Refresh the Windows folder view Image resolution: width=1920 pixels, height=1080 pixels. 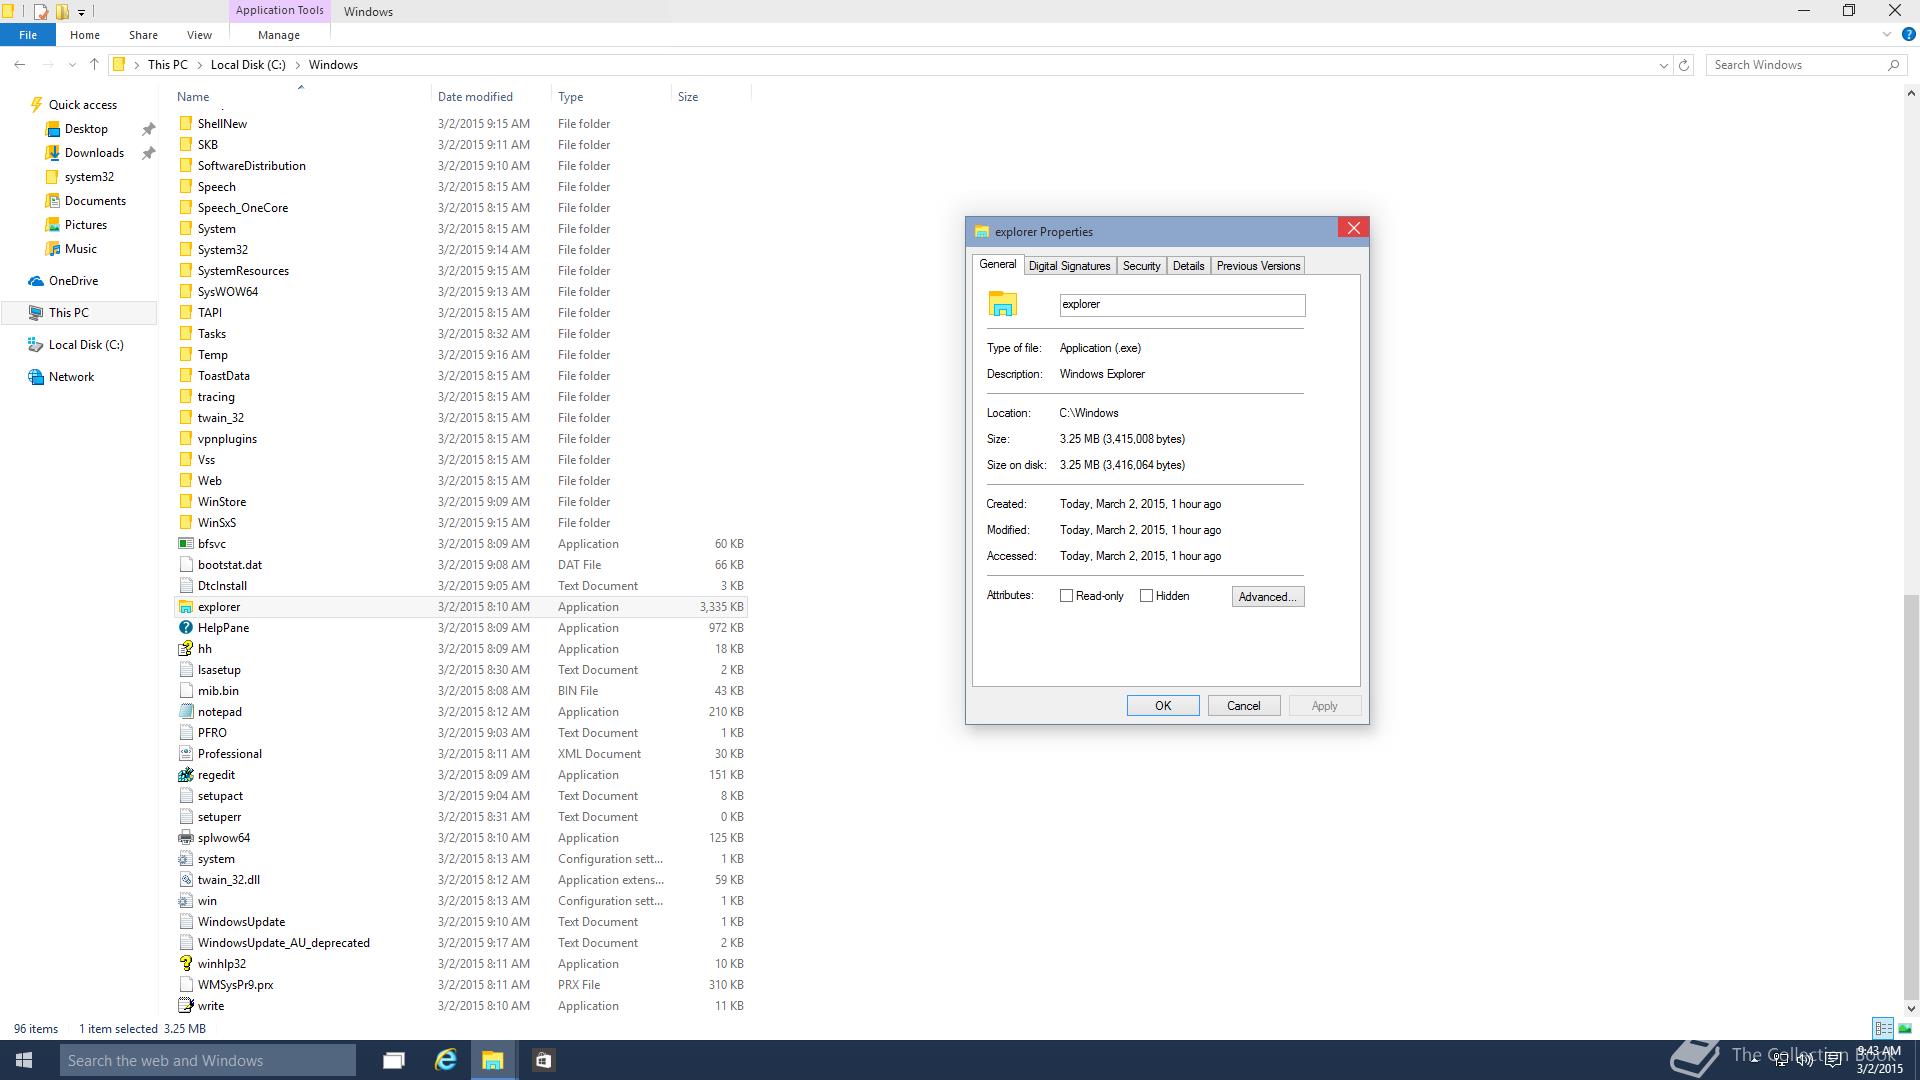[1684, 65]
